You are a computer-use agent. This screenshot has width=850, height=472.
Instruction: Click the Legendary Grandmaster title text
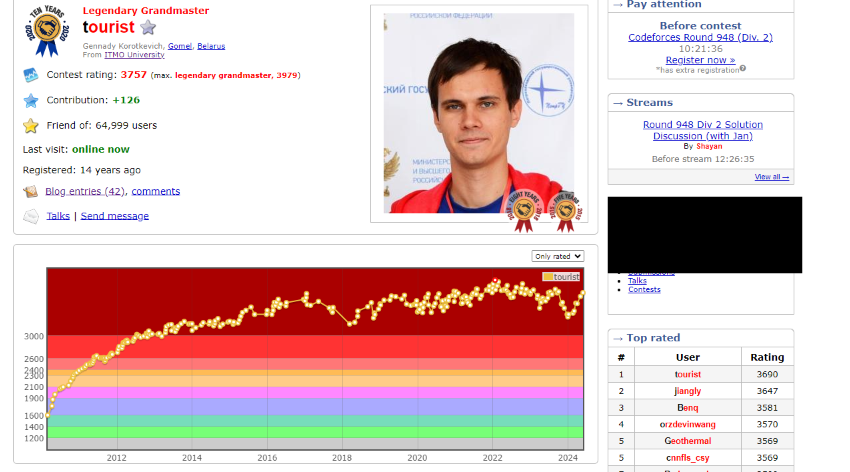point(146,10)
